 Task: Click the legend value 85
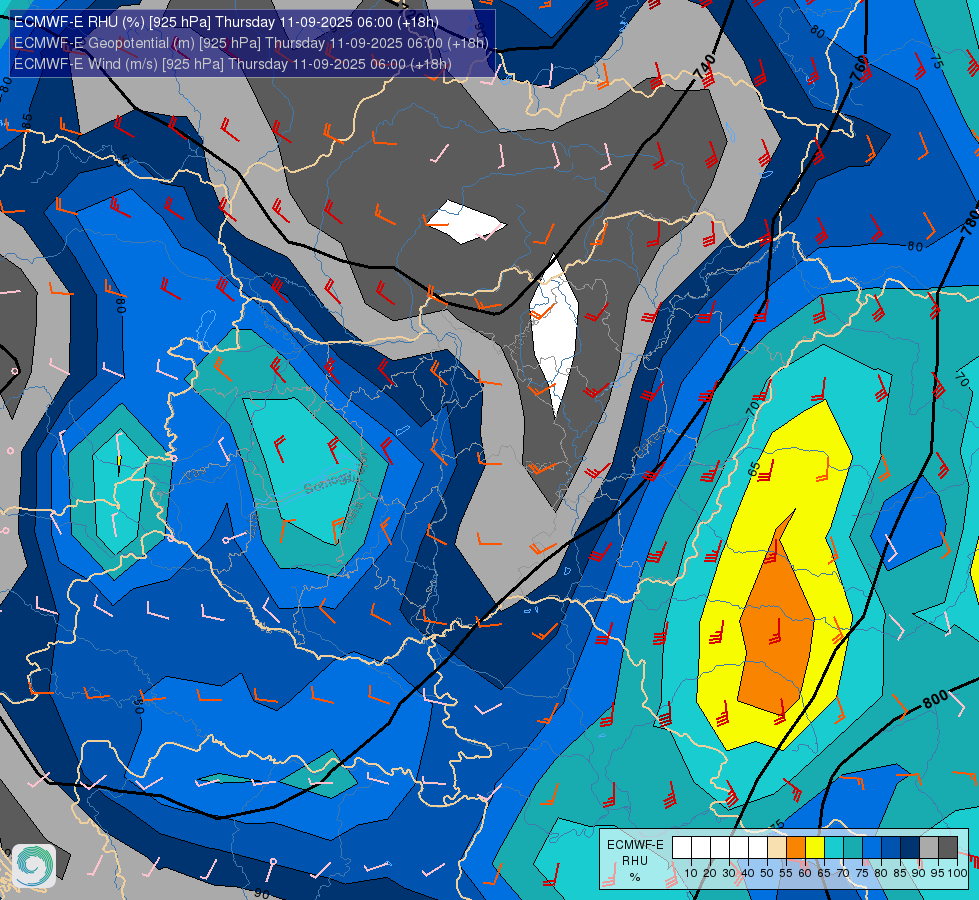[900, 873]
